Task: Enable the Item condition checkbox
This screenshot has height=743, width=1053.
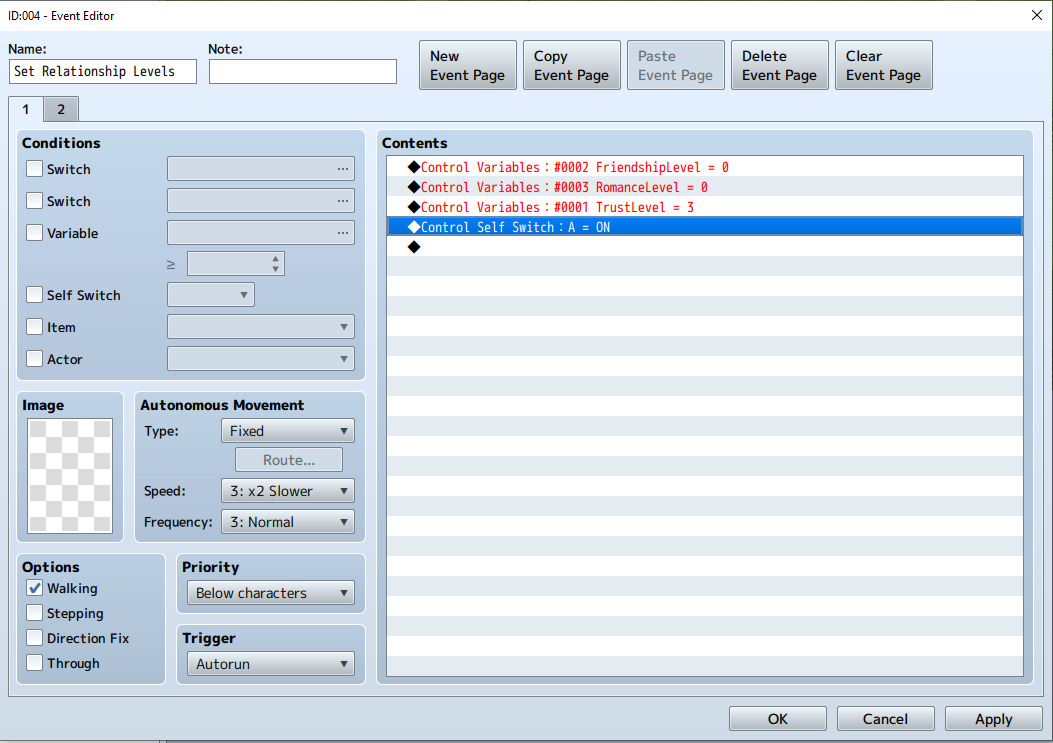Action: pos(34,327)
